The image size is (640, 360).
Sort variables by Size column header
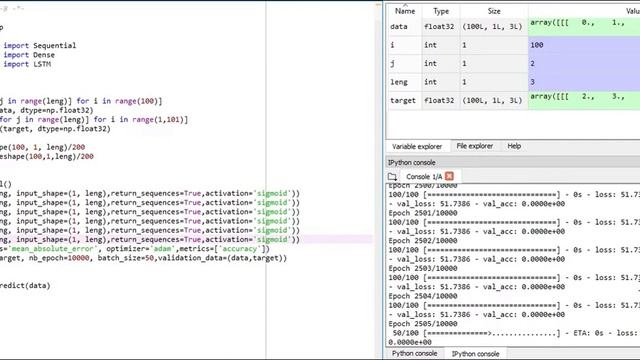(x=494, y=11)
